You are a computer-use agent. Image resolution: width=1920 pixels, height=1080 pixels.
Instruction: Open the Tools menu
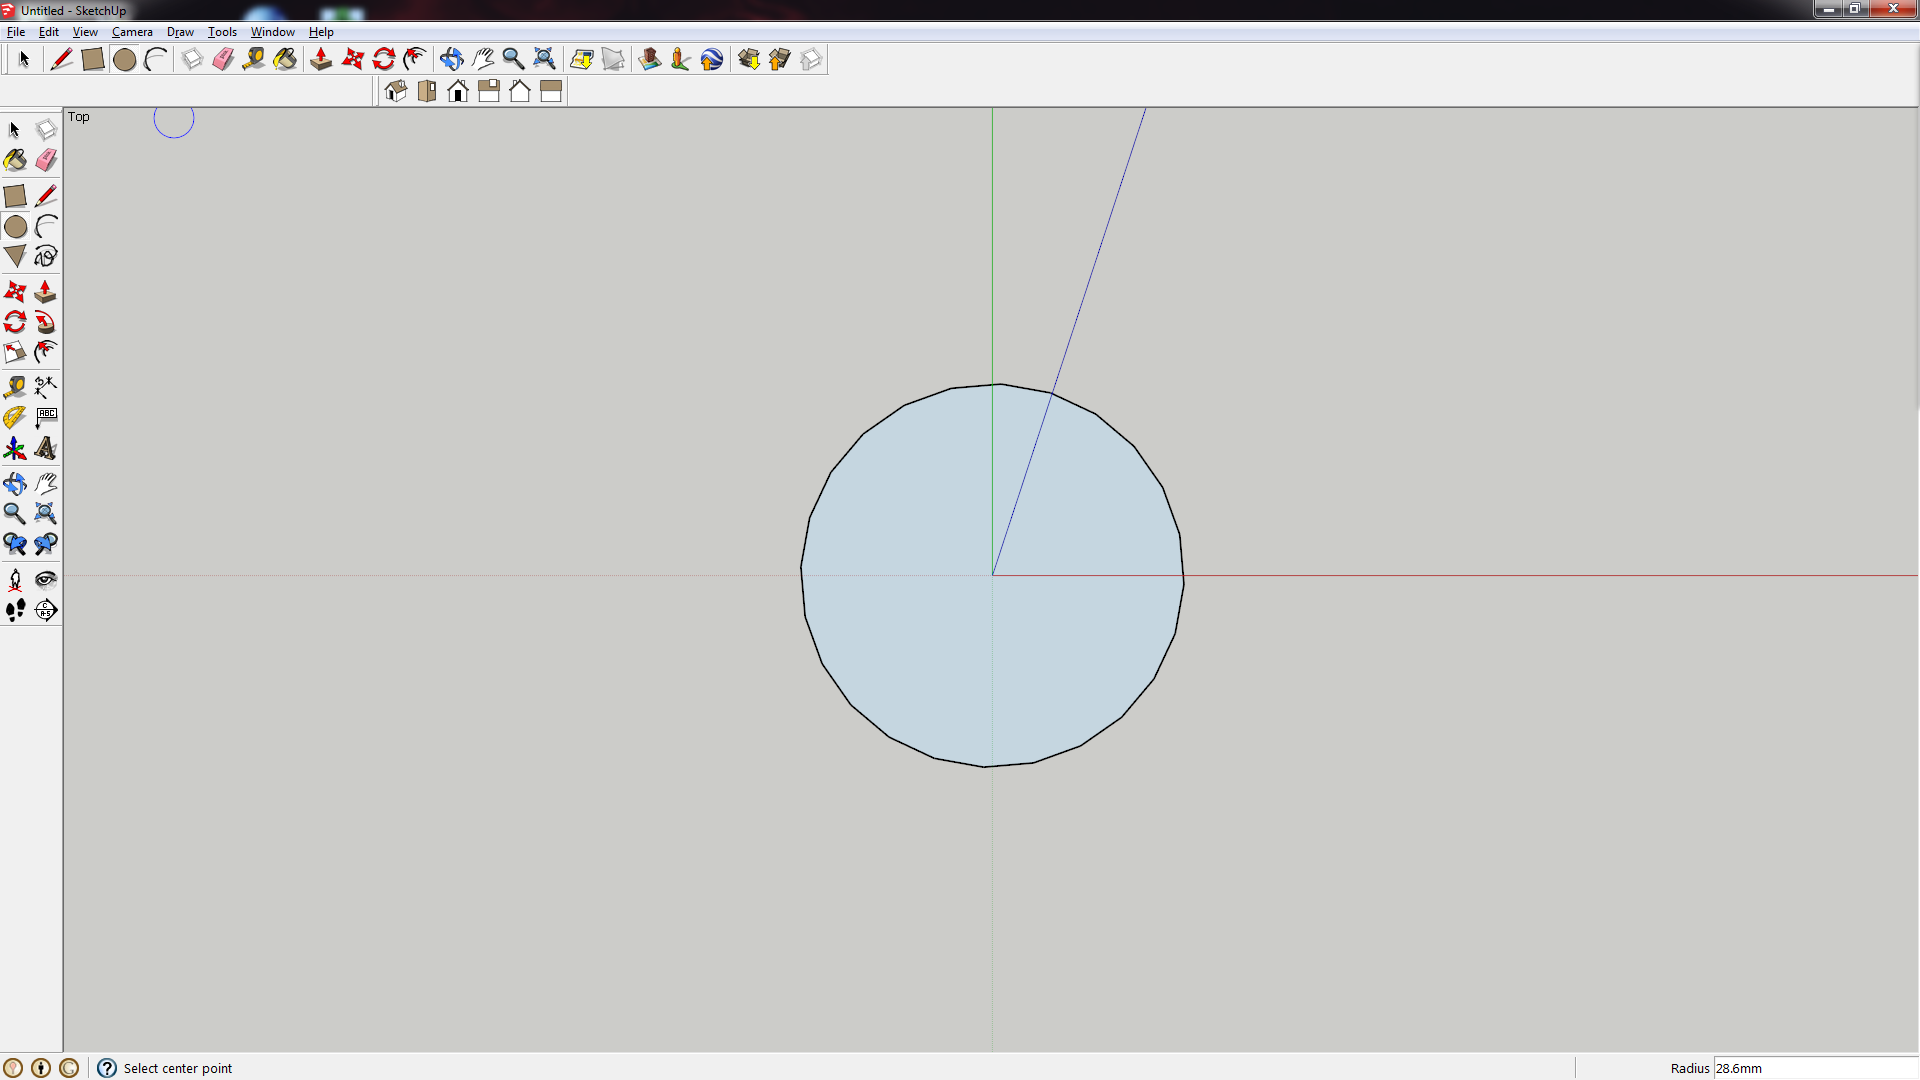coord(222,32)
